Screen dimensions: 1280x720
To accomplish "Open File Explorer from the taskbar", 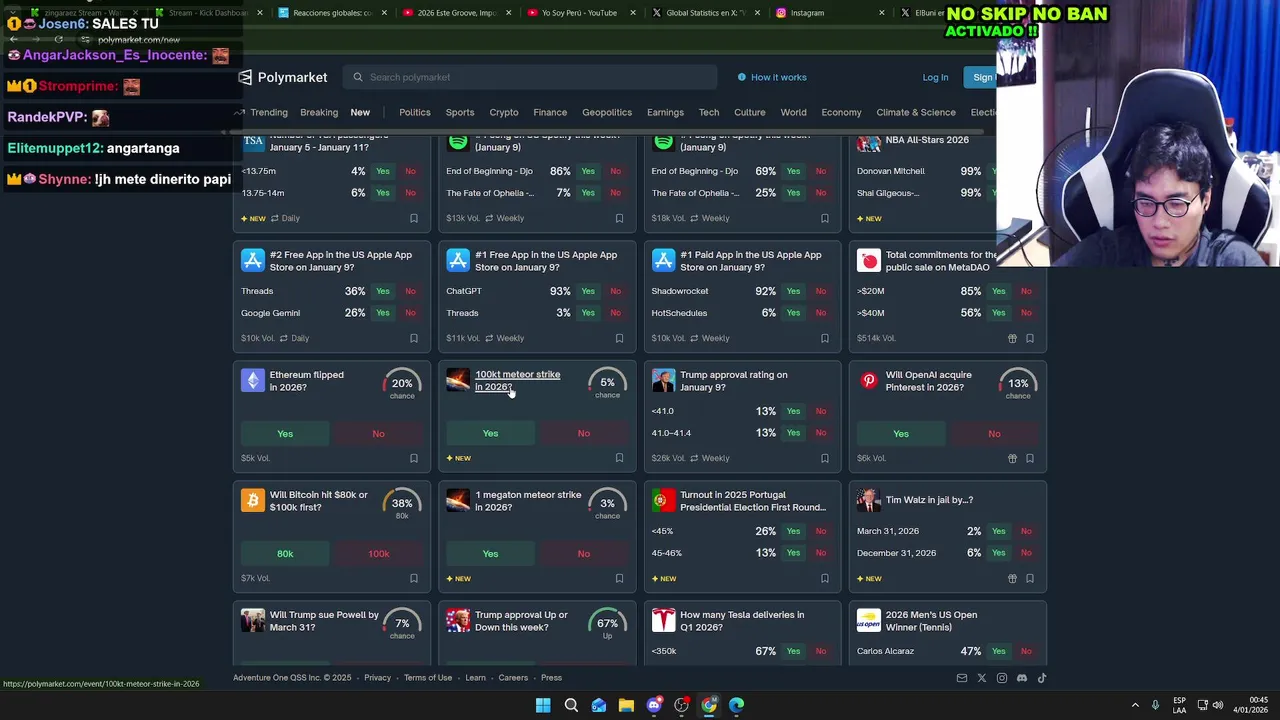I will pos(626,705).
